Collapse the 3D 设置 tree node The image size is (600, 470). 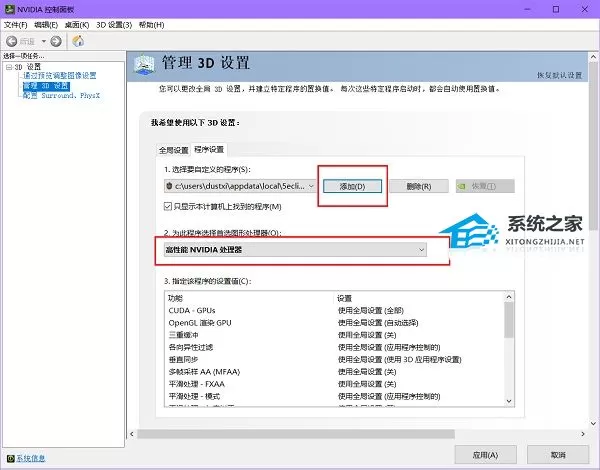(9, 67)
